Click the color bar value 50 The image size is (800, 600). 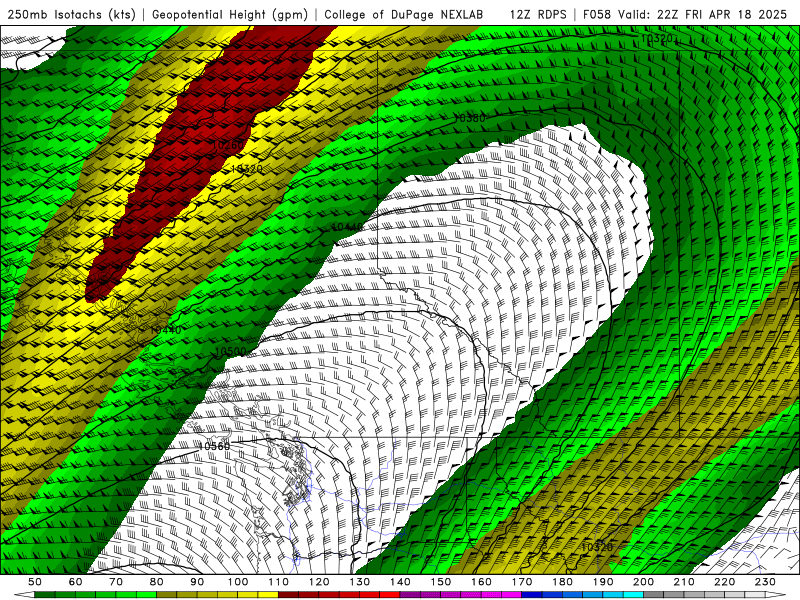coord(35,582)
